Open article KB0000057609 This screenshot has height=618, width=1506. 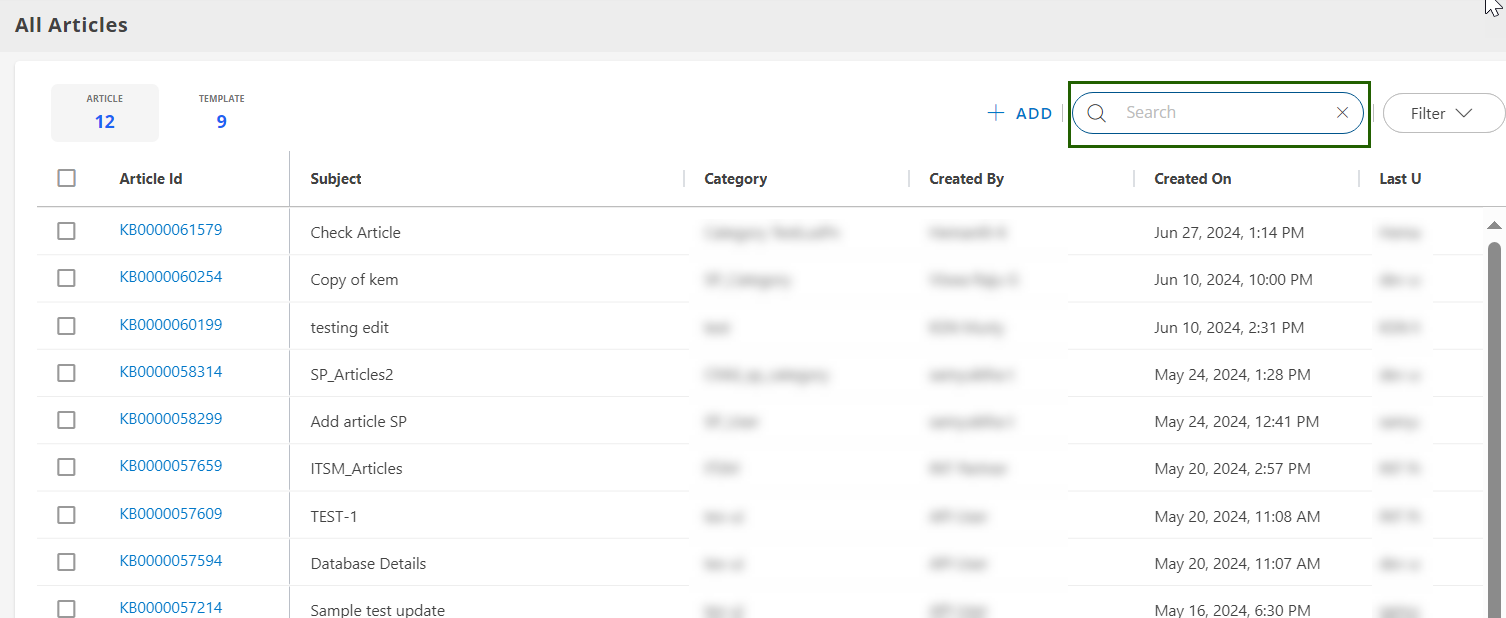pos(171,514)
